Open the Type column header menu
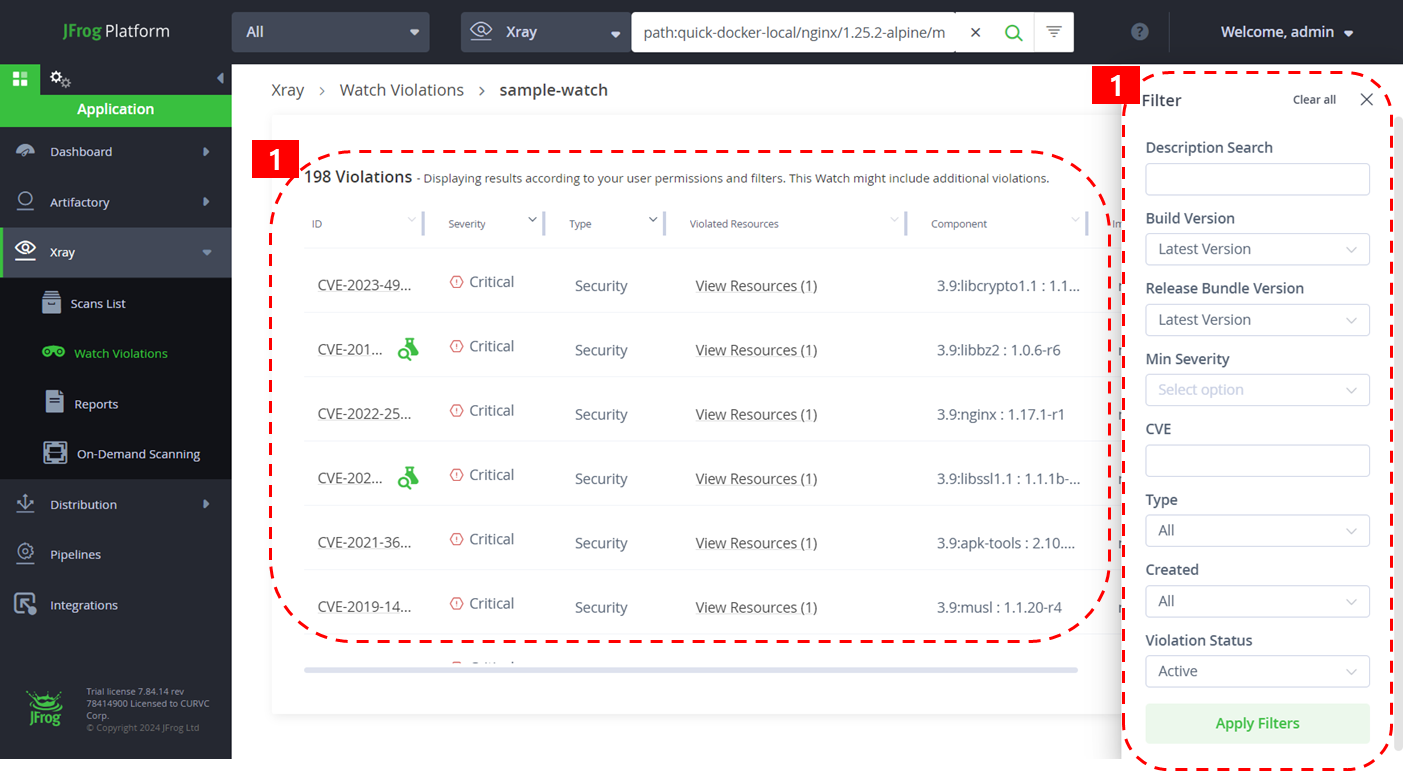 pos(653,219)
